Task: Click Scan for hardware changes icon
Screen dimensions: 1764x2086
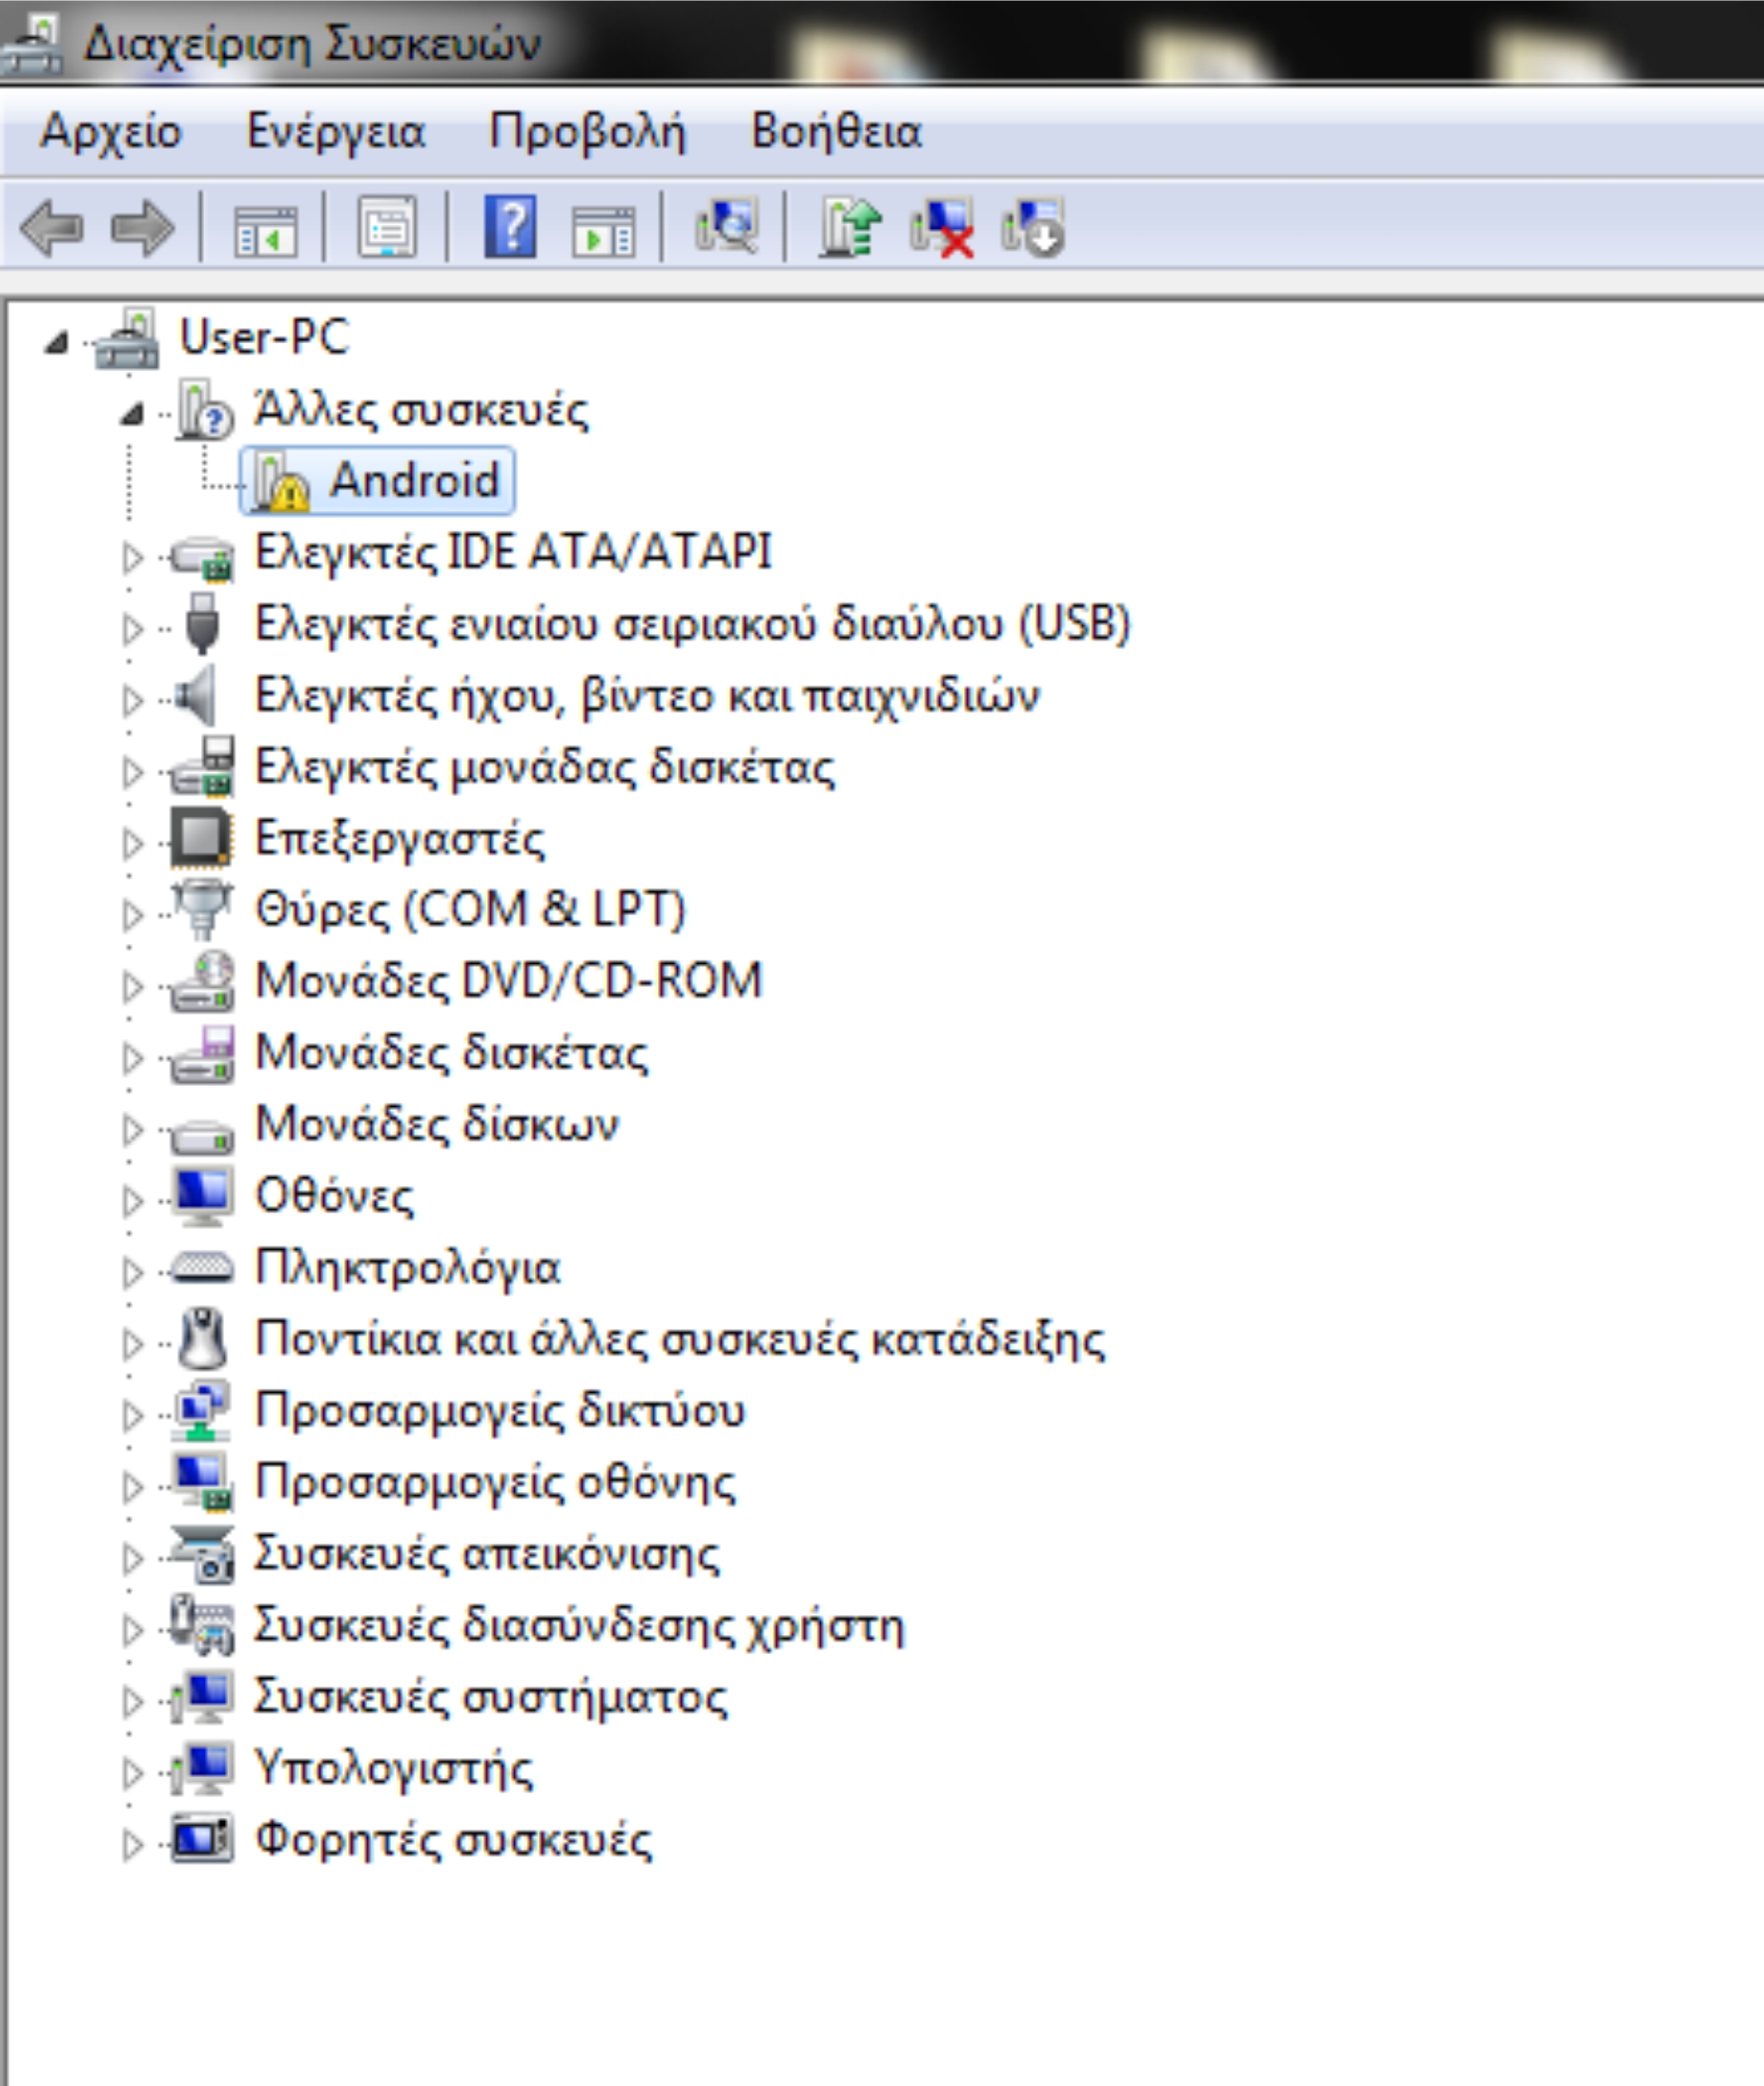Action: coord(727,228)
